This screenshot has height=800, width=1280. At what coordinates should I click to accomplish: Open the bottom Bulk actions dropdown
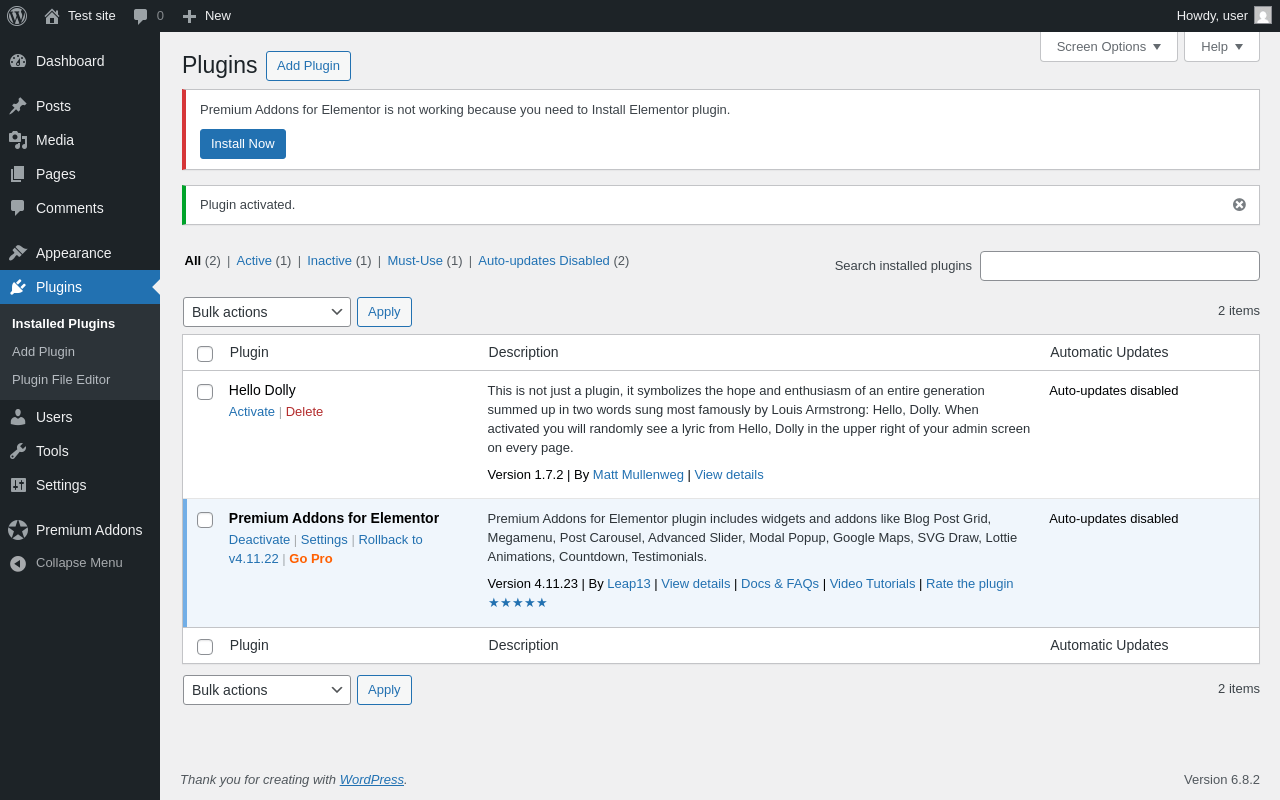(x=267, y=690)
